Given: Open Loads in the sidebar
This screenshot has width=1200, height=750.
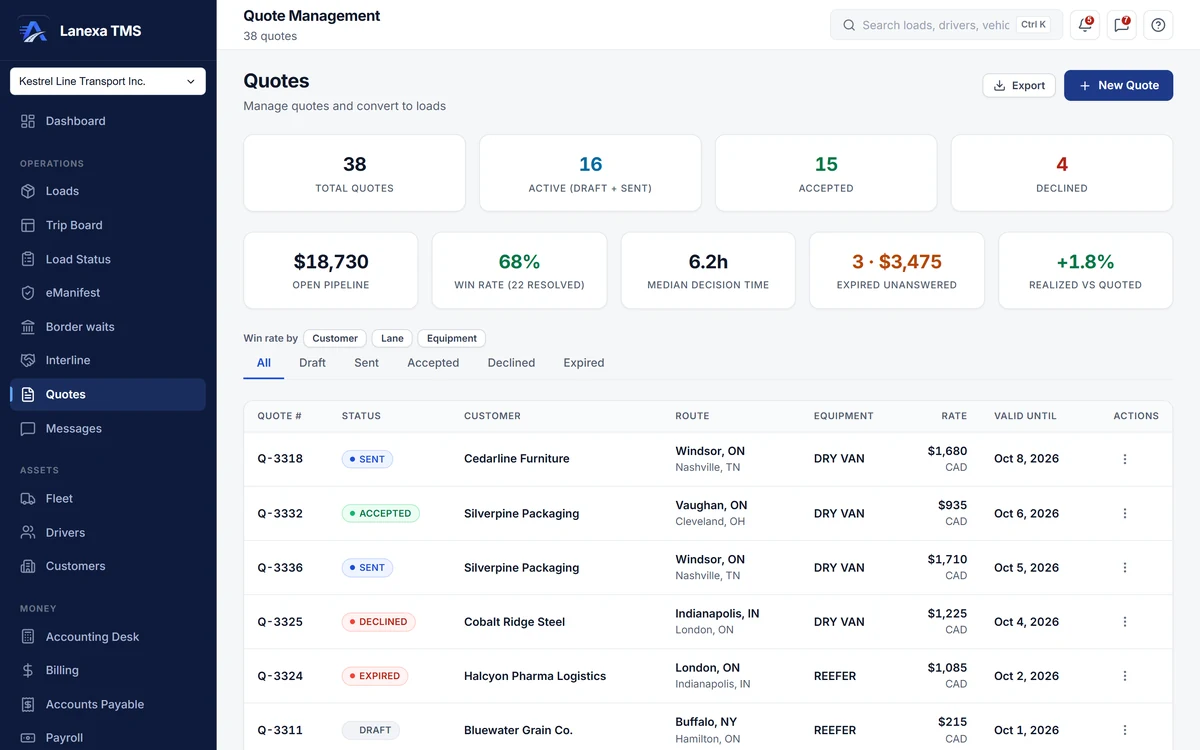Looking at the screenshot, I should pos(108,191).
